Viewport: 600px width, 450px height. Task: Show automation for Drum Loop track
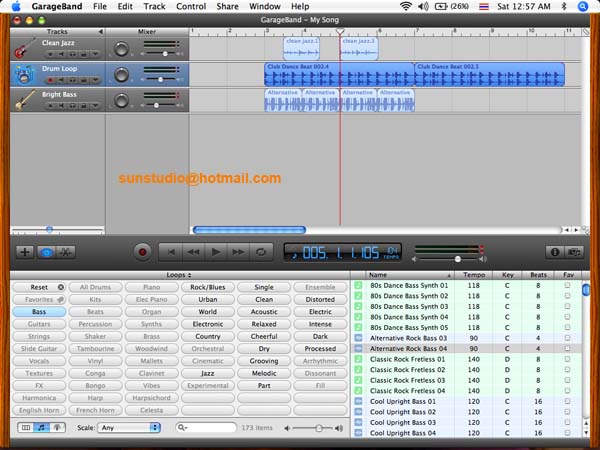95,80
